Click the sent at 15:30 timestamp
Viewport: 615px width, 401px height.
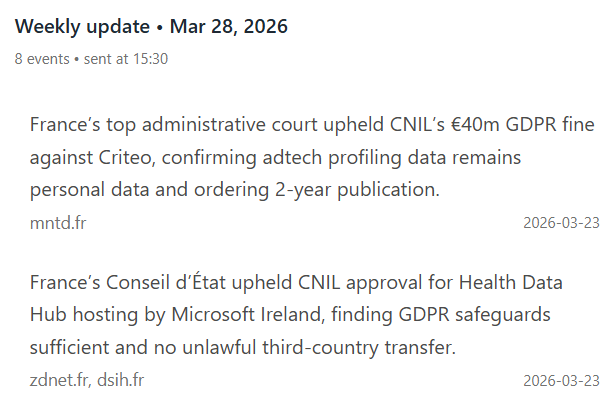click(132, 59)
